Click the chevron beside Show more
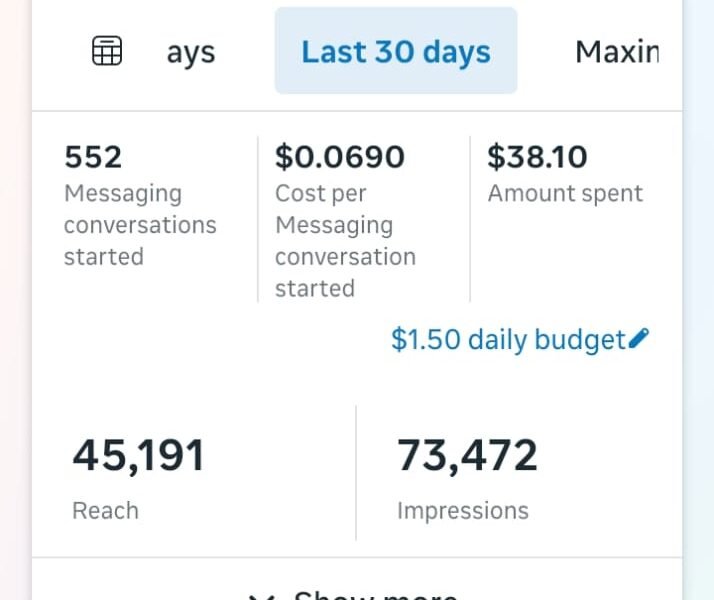This screenshot has width=714, height=600. (262, 596)
